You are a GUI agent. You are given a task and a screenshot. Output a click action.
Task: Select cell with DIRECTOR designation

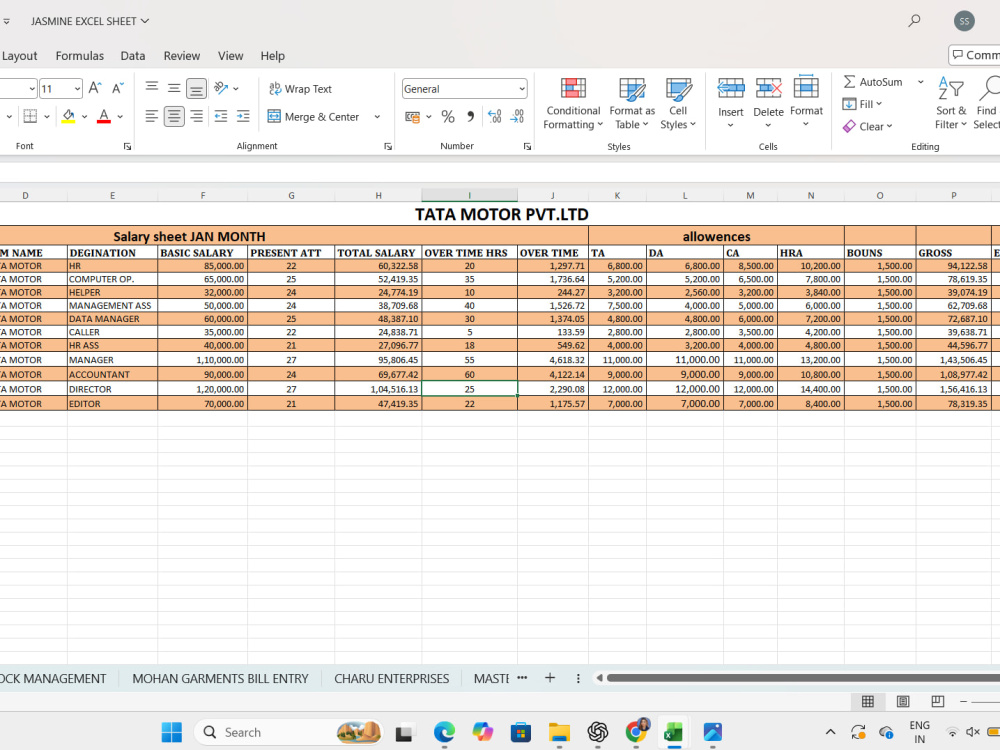112,389
